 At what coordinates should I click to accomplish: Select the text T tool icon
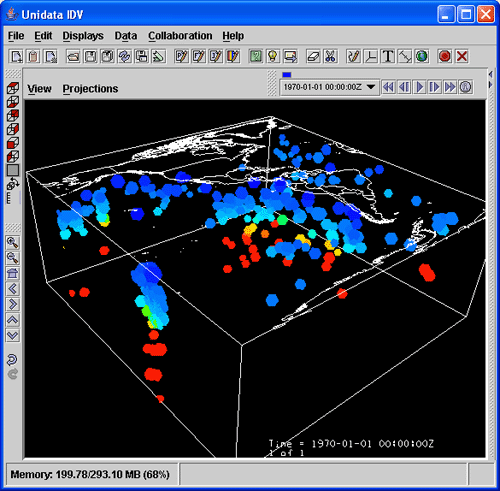click(388, 56)
